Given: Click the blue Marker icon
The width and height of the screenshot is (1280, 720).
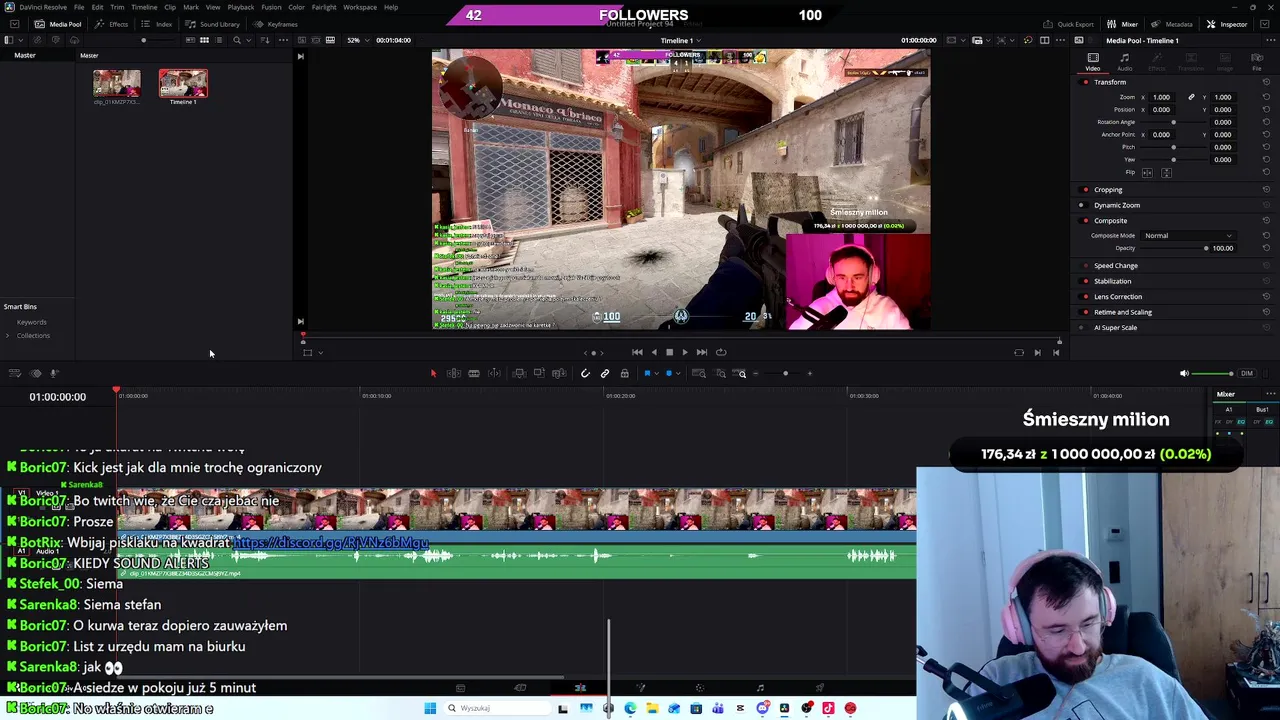Looking at the screenshot, I should [x=669, y=373].
